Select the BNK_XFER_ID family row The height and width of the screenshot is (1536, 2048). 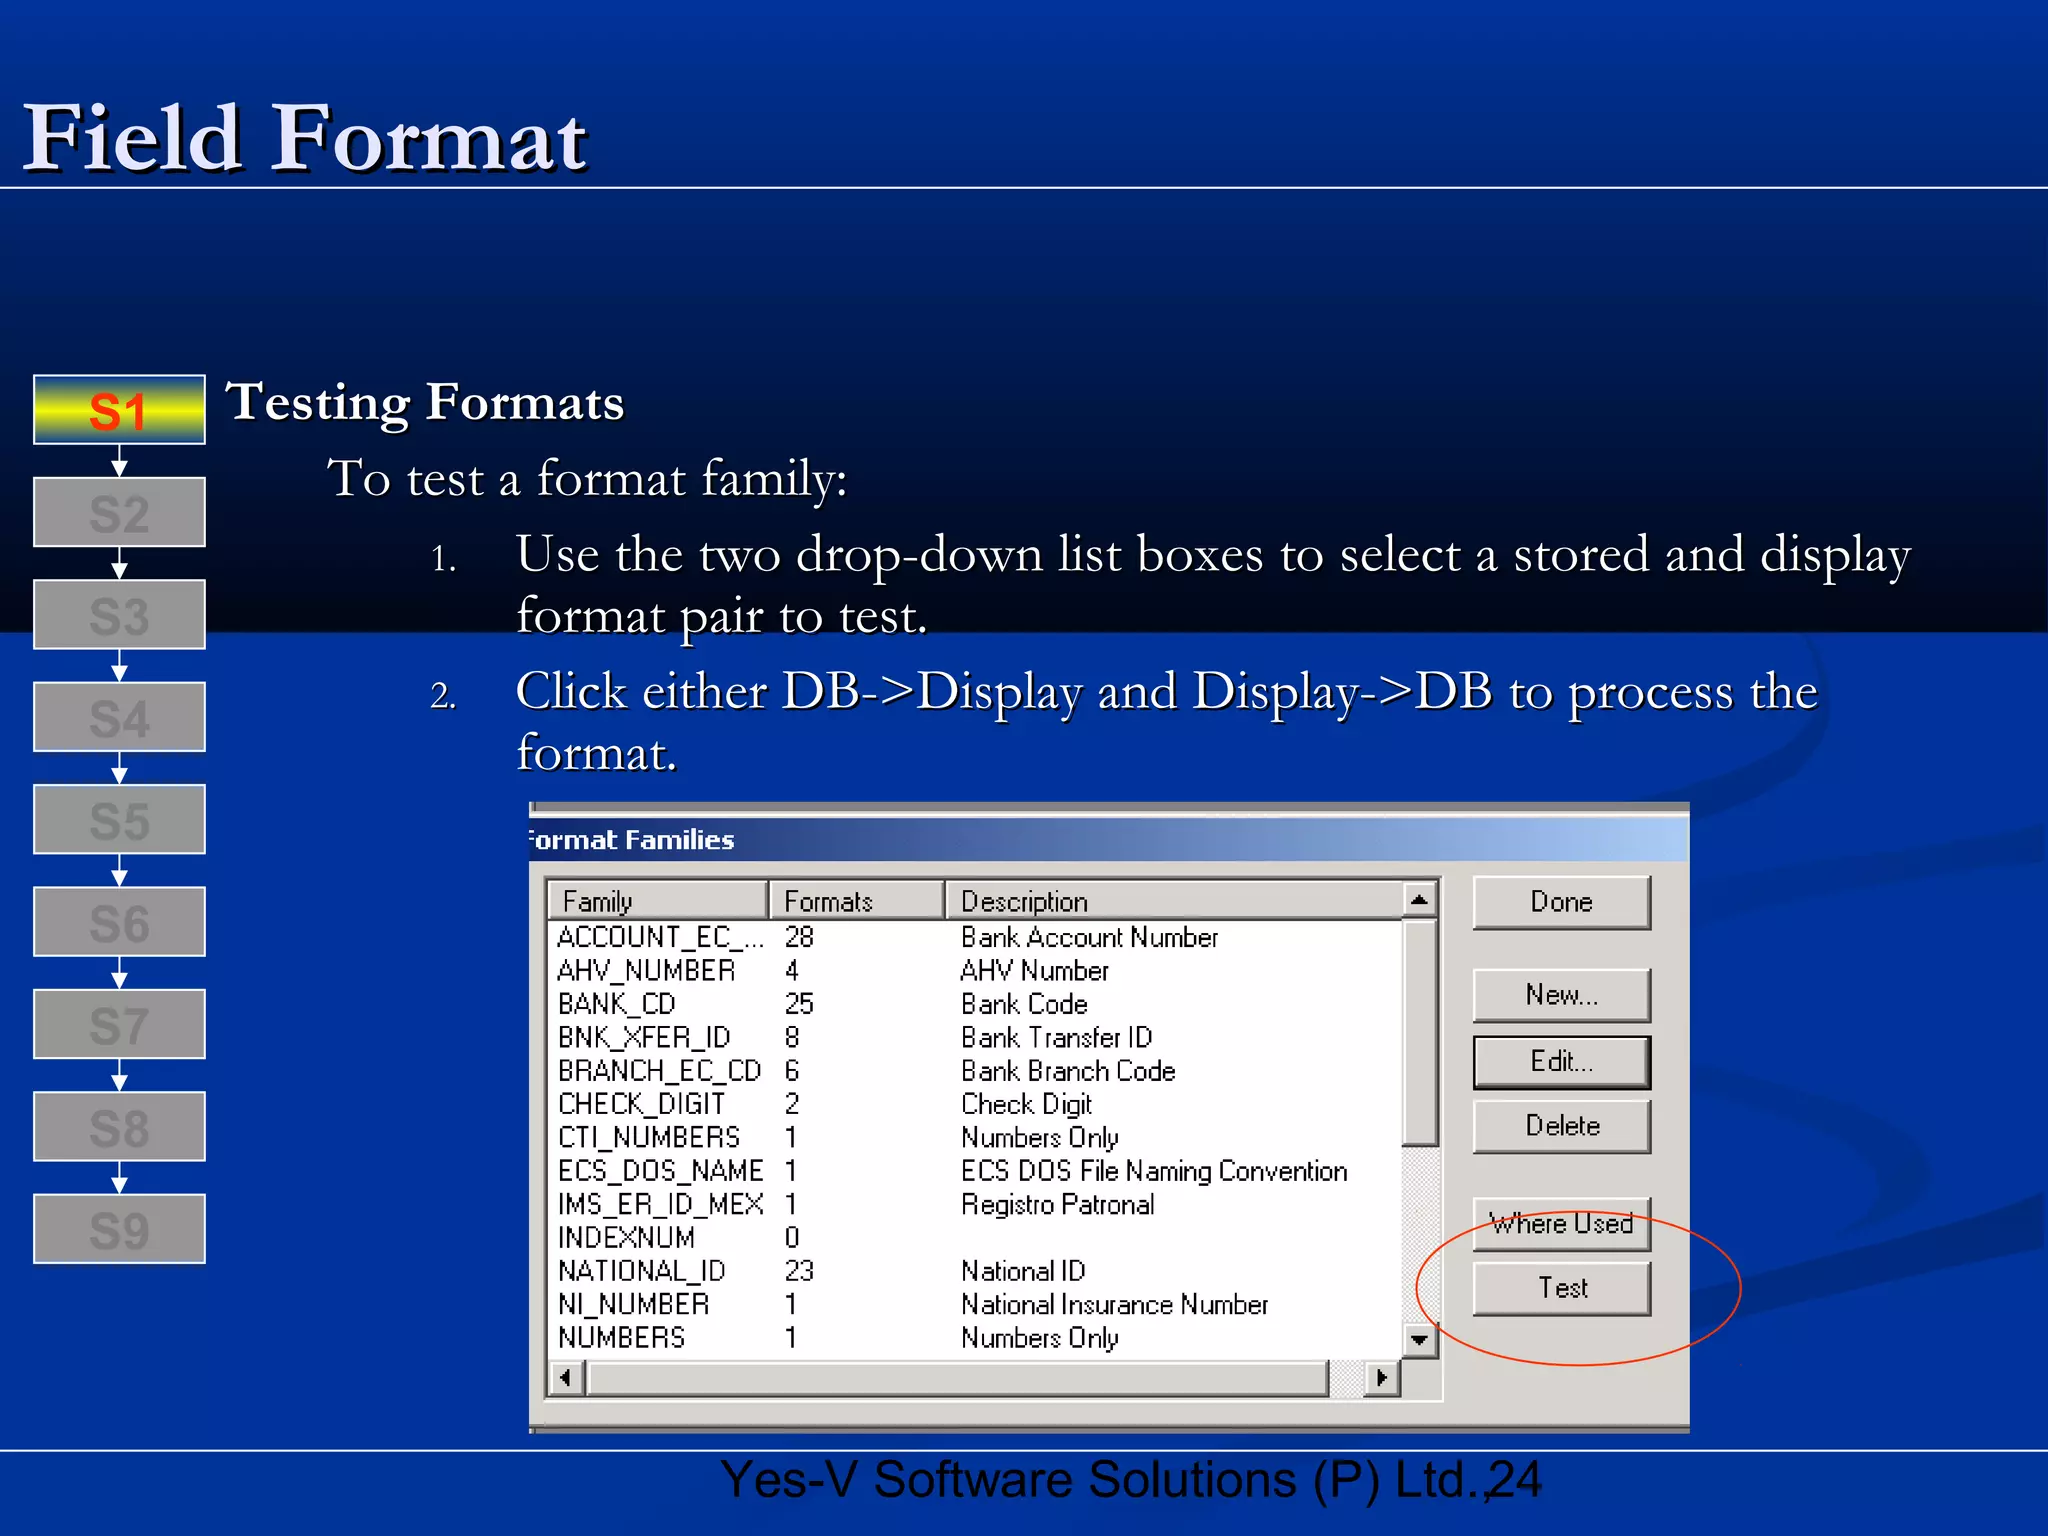coord(975,1038)
